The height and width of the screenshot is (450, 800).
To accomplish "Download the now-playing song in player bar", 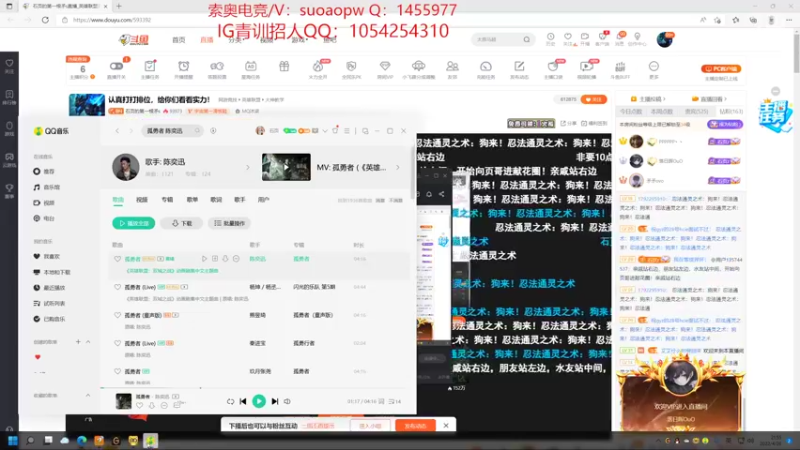I will pos(152,406).
